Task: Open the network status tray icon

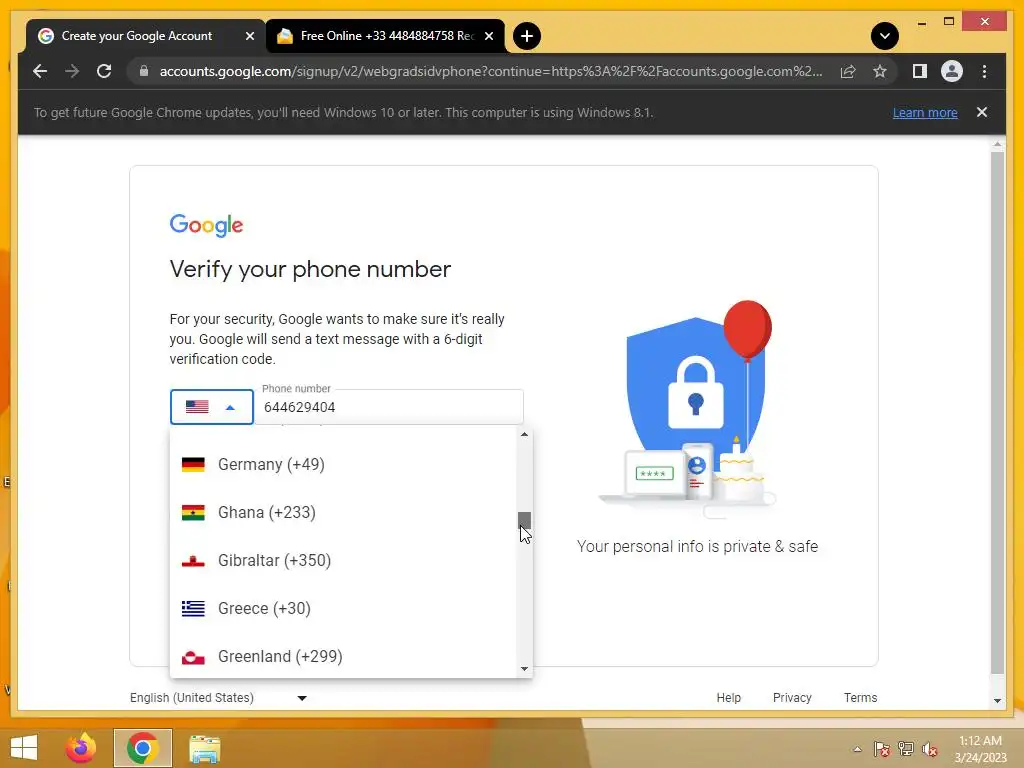Action: [x=906, y=749]
